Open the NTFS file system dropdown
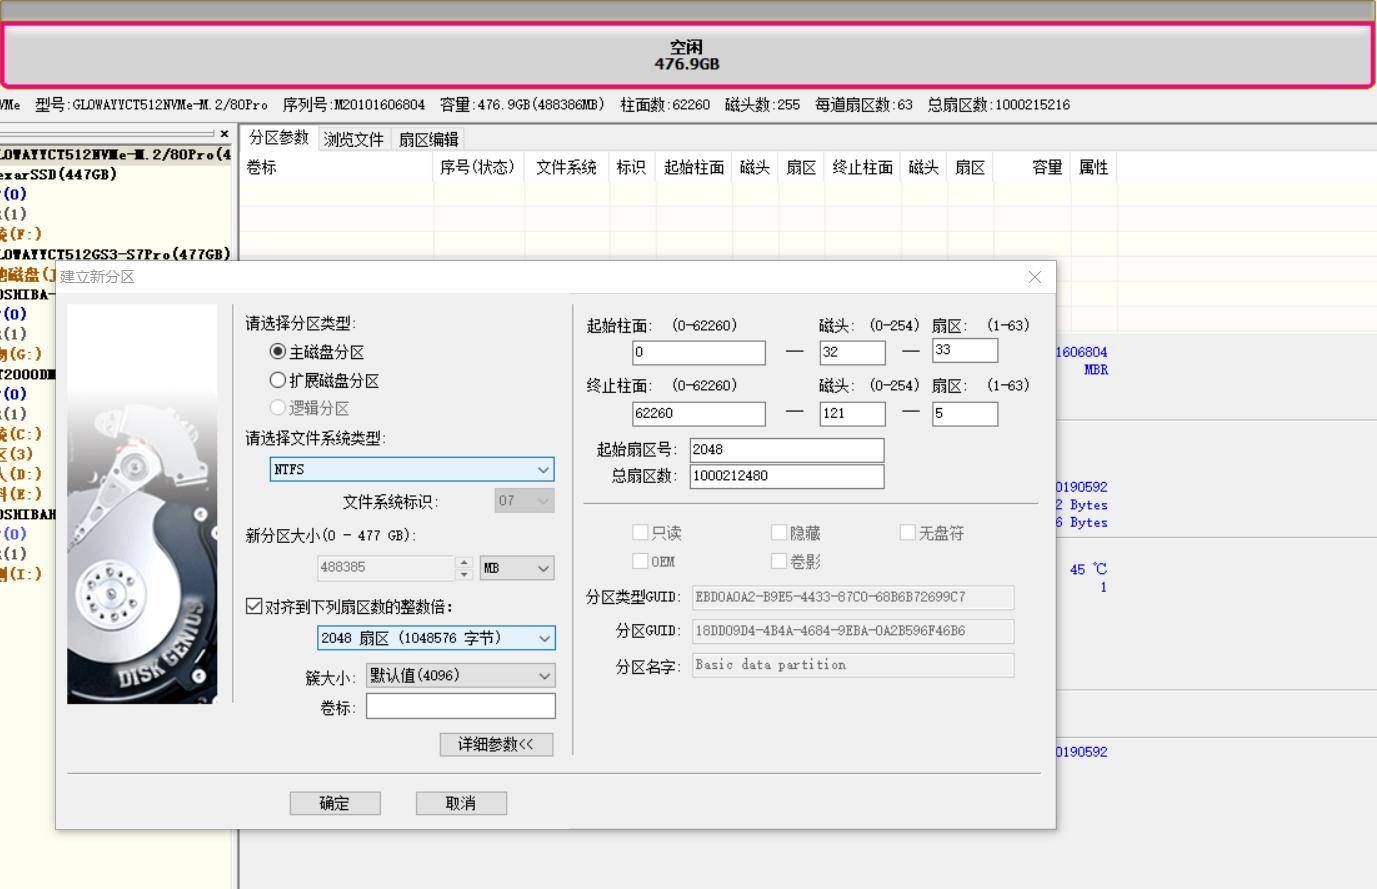1377x889 pixels. click(x=542, y=469)
